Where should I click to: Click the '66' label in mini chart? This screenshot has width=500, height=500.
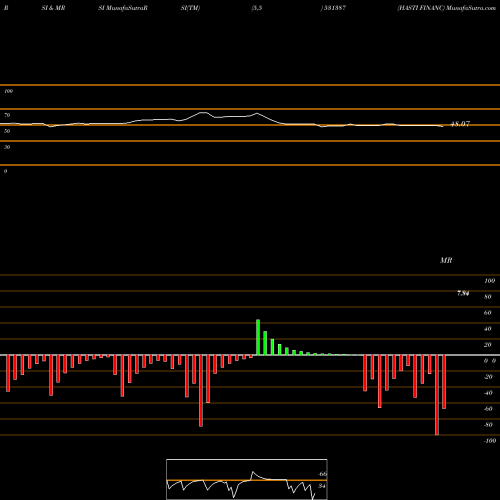(x=323, y=474)
